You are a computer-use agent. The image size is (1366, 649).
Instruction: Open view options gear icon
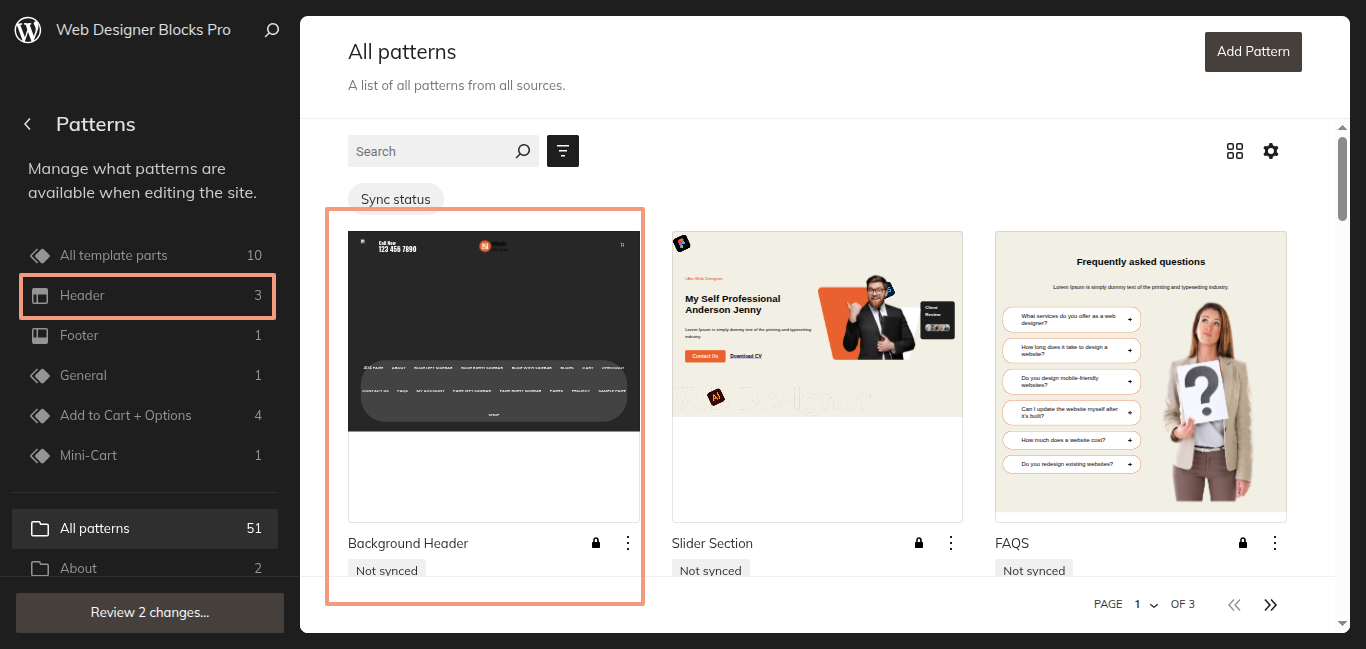[1271, 151]
